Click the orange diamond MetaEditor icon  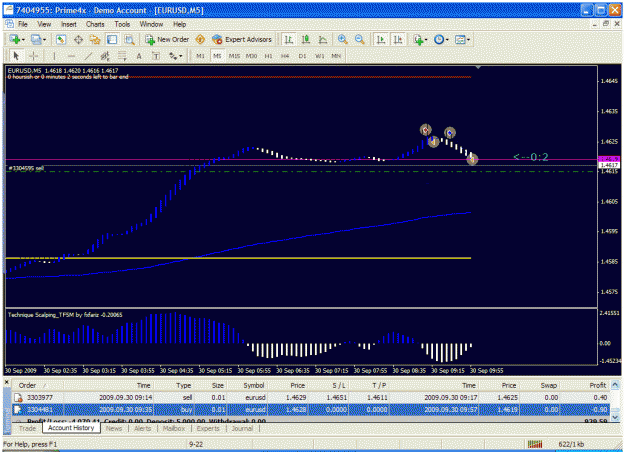click(x=200, y=39)
